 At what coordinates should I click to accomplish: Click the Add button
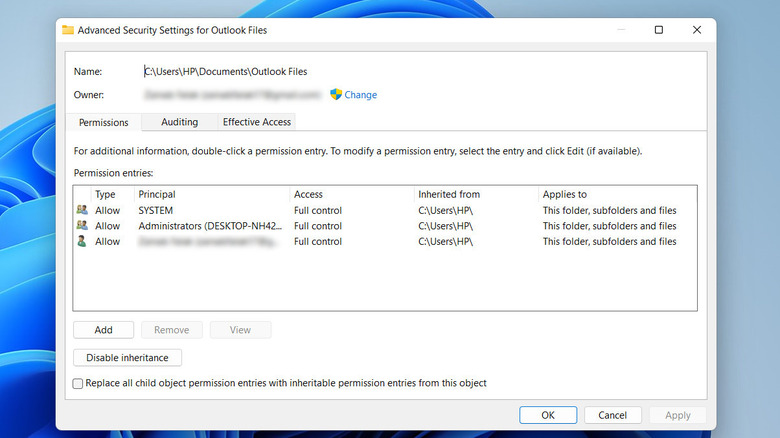pyautogui.click(x=103, y=329)
